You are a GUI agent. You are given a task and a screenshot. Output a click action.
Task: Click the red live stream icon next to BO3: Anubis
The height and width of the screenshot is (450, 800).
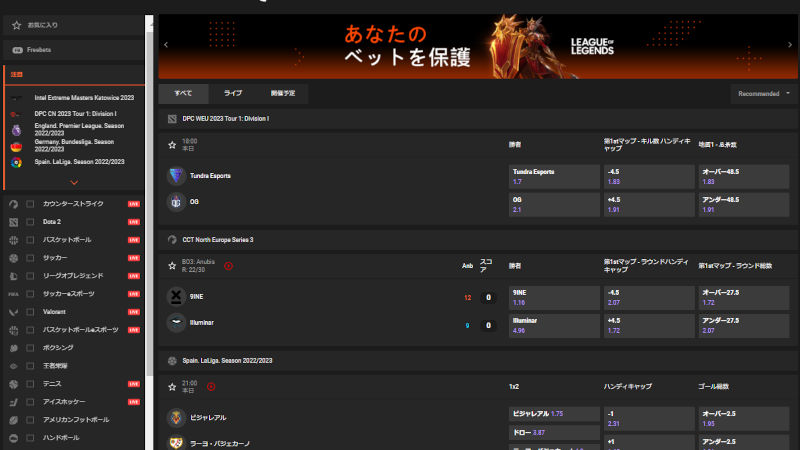coord(228,266)
